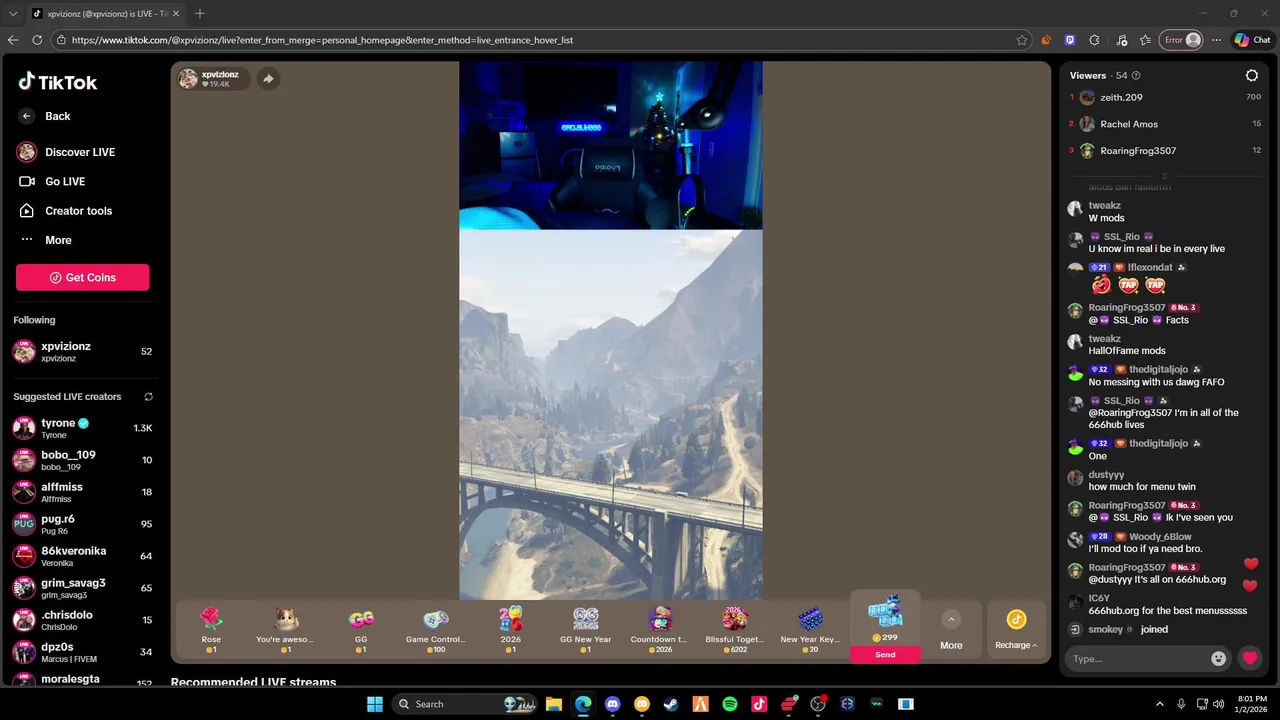The height and width of the screenshot is (720, 1280).
Task: Open browser settings and more menu
Action: 1216,40
